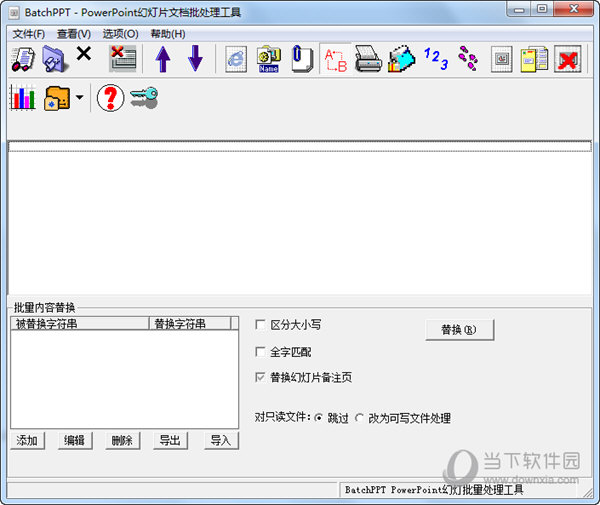Select the A-to-B content replace icon
This screenshot has height=505, width=600.
tap(335, 60)
